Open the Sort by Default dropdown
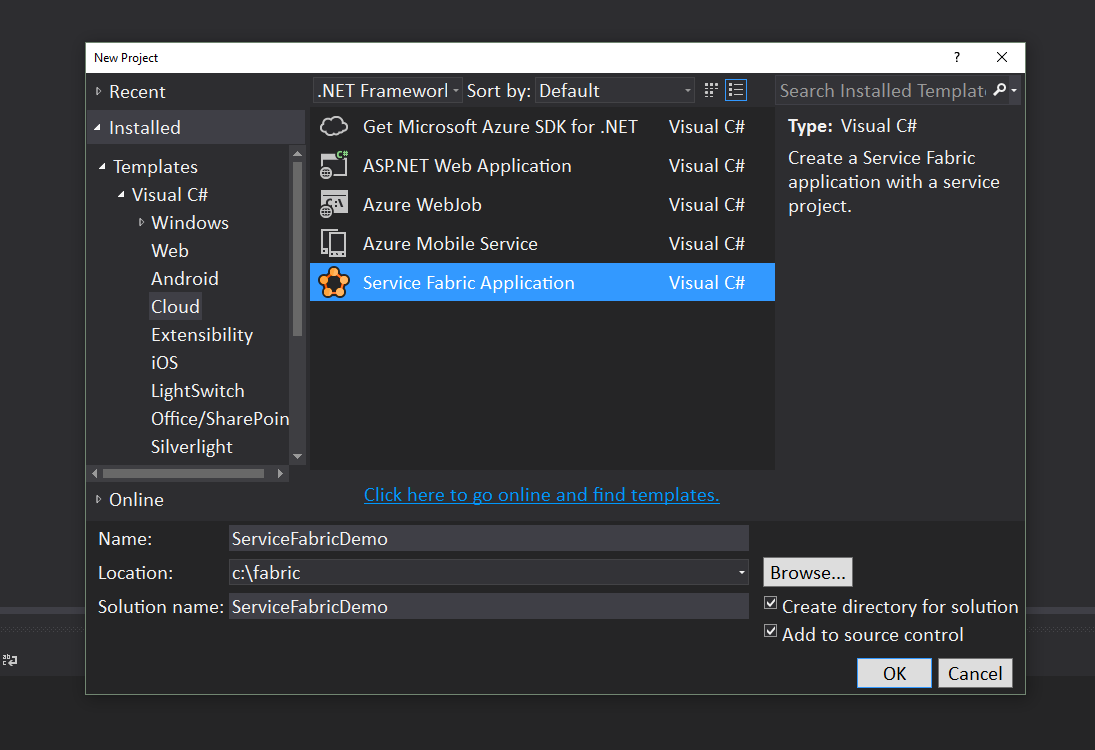The width and height of the screenshot is (1095, 750). click(x=615, y=90)
